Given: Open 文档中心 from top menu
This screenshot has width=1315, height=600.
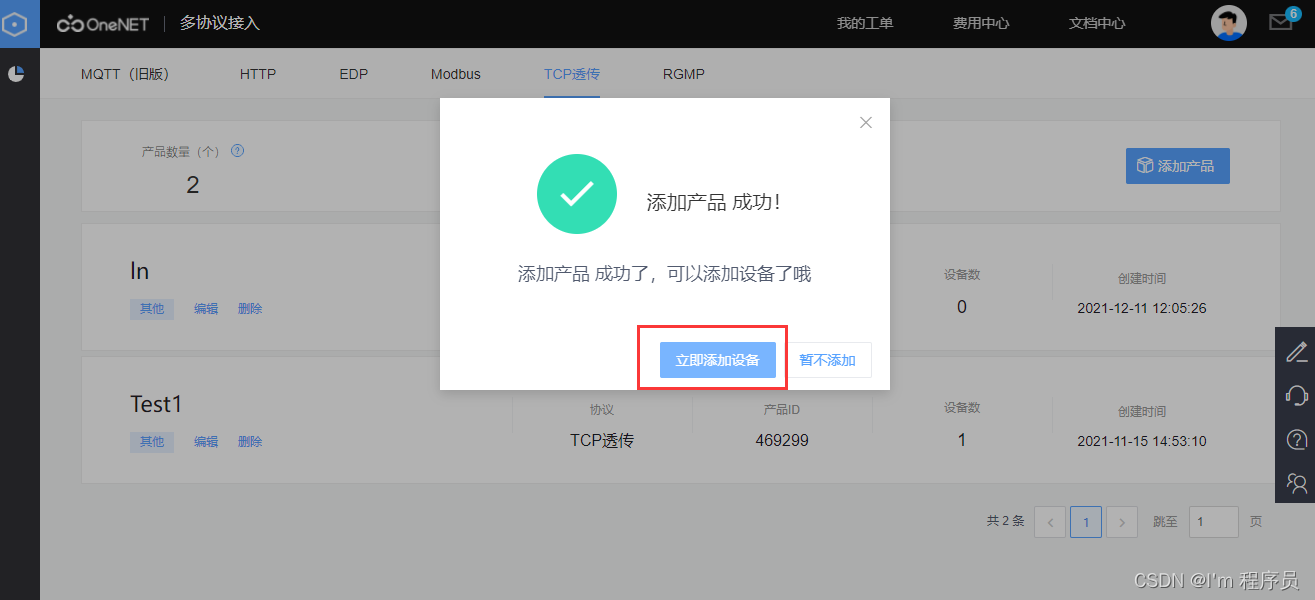Looking at the screenshot, I should pyautogui.click(x=1096, y=22).
